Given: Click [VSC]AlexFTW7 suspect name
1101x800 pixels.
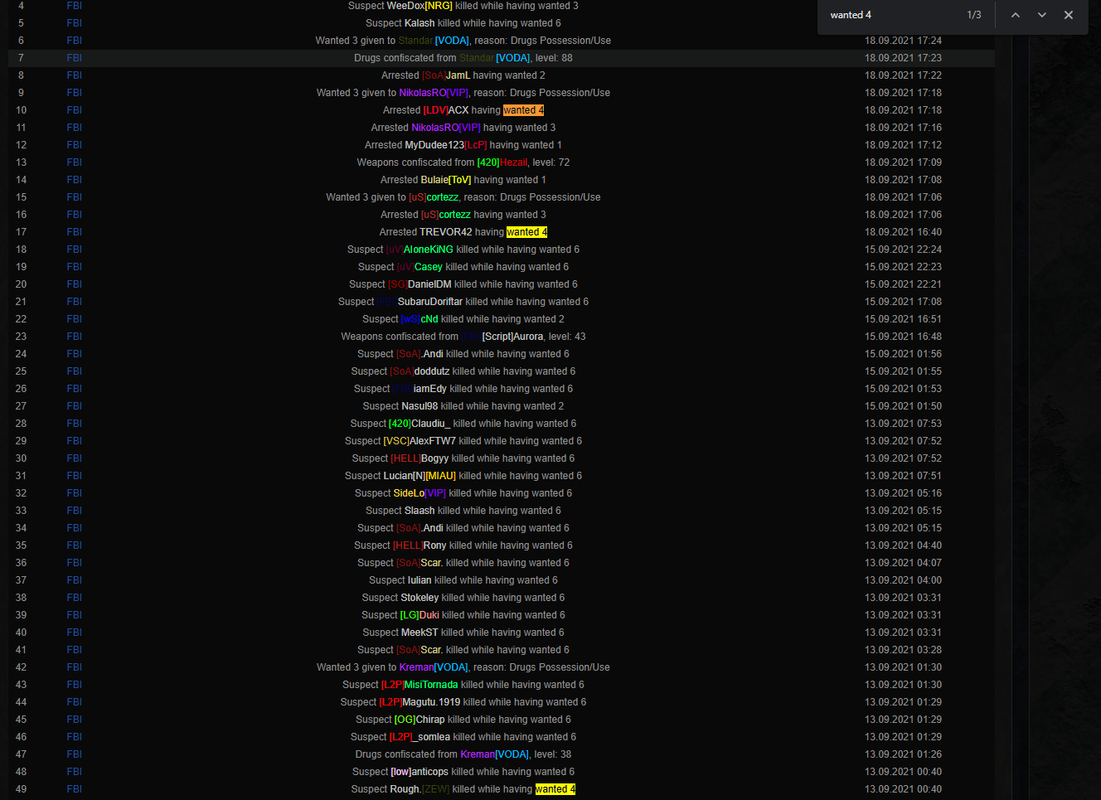Looking at the screenshot, I should 420,441.
